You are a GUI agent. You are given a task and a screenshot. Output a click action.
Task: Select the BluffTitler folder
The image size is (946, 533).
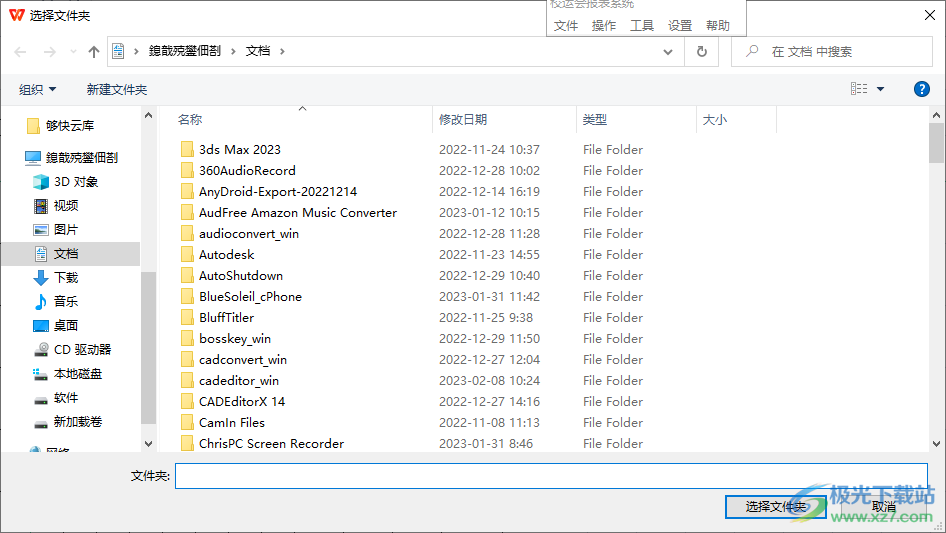[226, 318]
